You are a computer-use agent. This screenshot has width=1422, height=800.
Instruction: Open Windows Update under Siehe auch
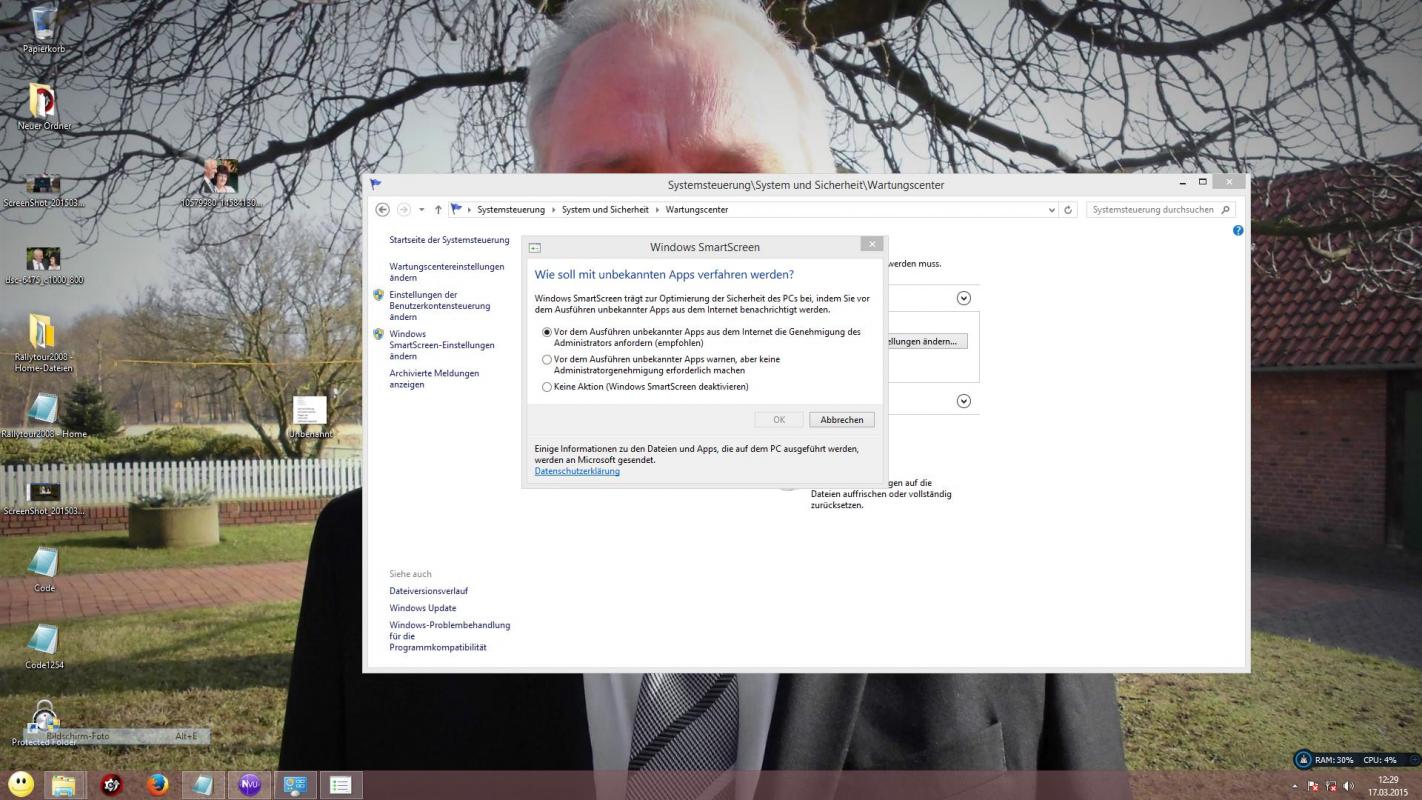coord(423,608)
